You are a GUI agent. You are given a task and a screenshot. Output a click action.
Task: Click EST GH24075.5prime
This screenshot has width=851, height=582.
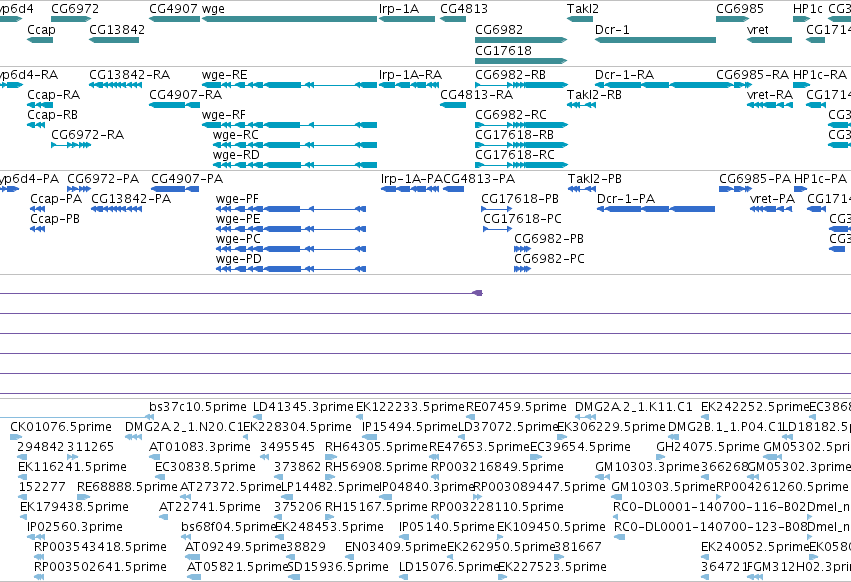tap(708, 447)
